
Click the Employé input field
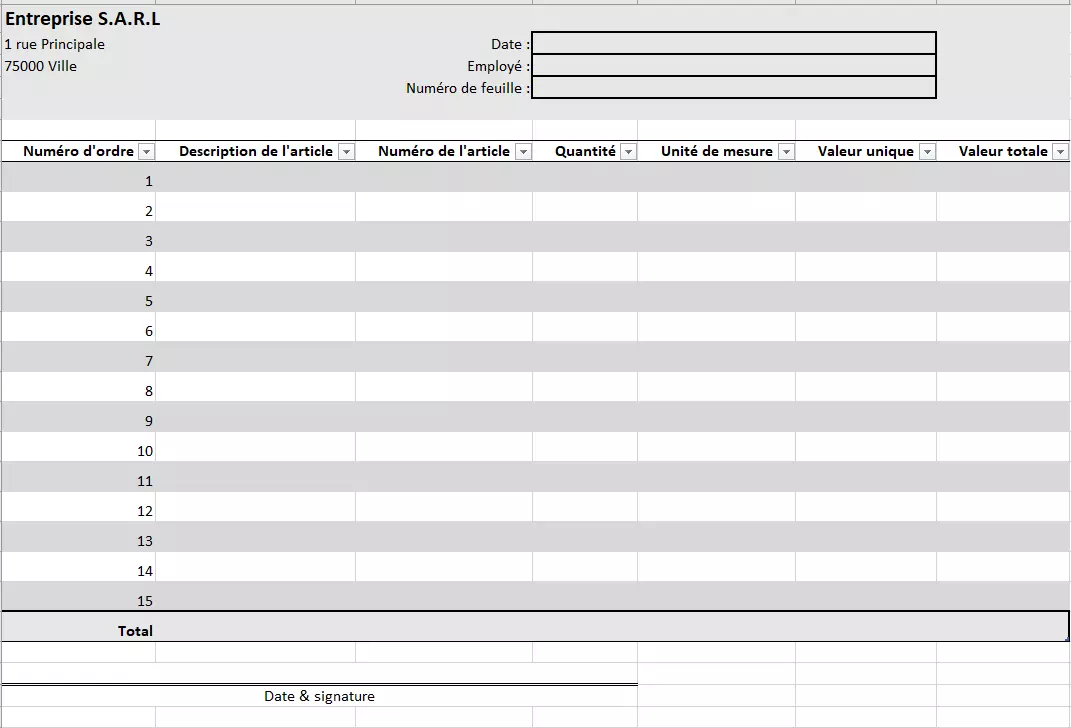point(735,65)
